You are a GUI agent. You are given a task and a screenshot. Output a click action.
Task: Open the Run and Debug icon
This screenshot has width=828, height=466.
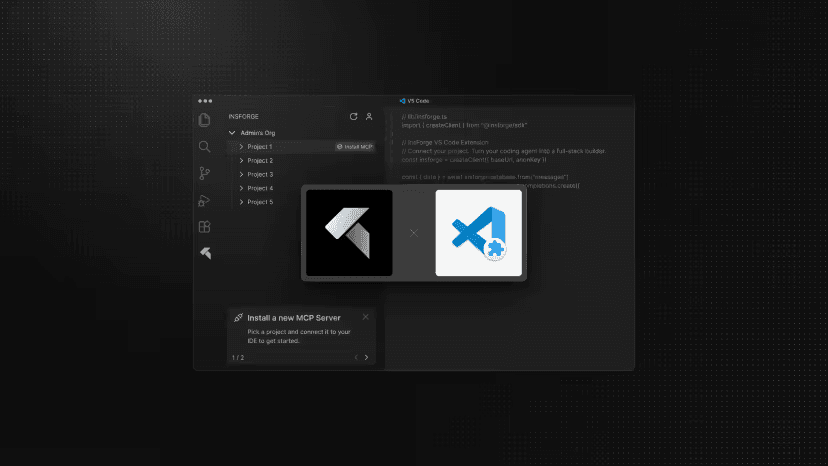point(204,200)
